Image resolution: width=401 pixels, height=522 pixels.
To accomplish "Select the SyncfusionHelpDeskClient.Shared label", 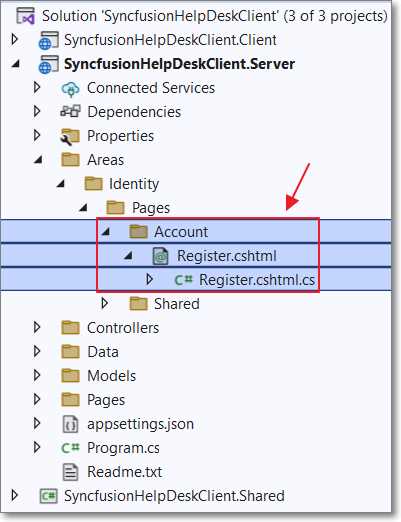I will pos(174,496).
